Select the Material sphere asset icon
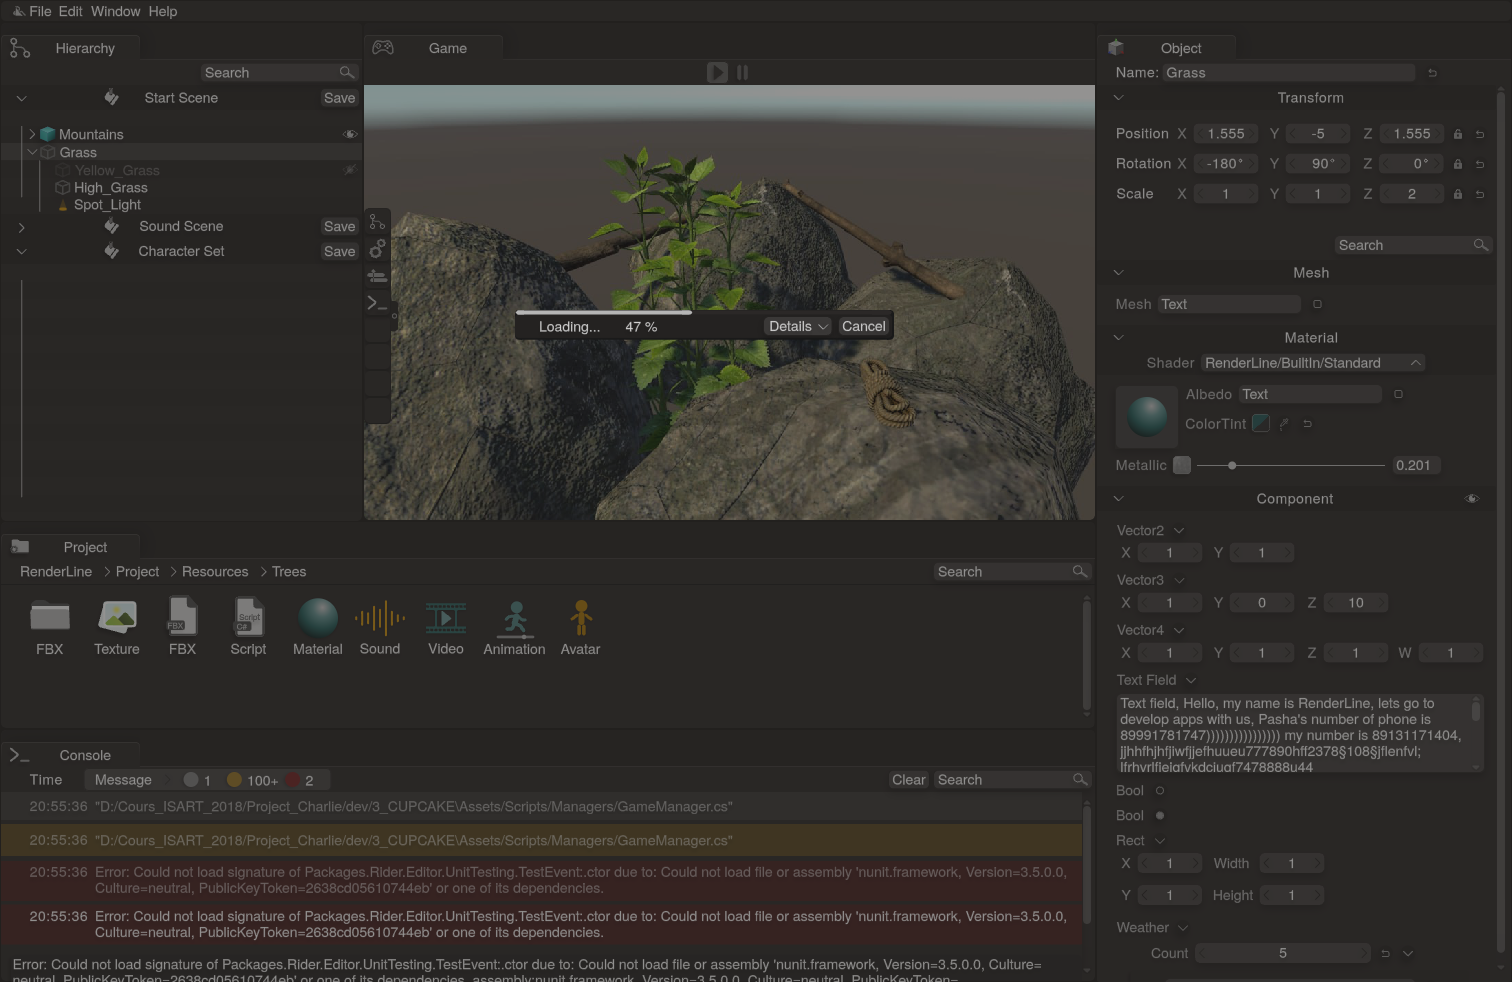 pyautogui.click(x=318, y=618)
